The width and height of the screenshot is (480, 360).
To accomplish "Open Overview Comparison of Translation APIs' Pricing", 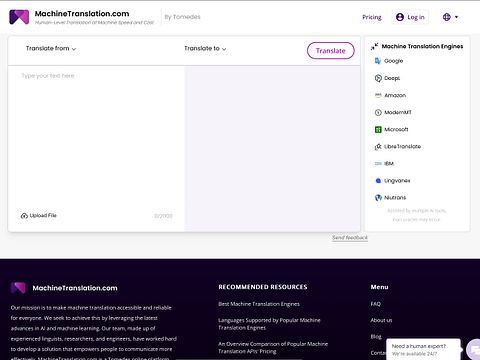I will [x=273, y=348].
